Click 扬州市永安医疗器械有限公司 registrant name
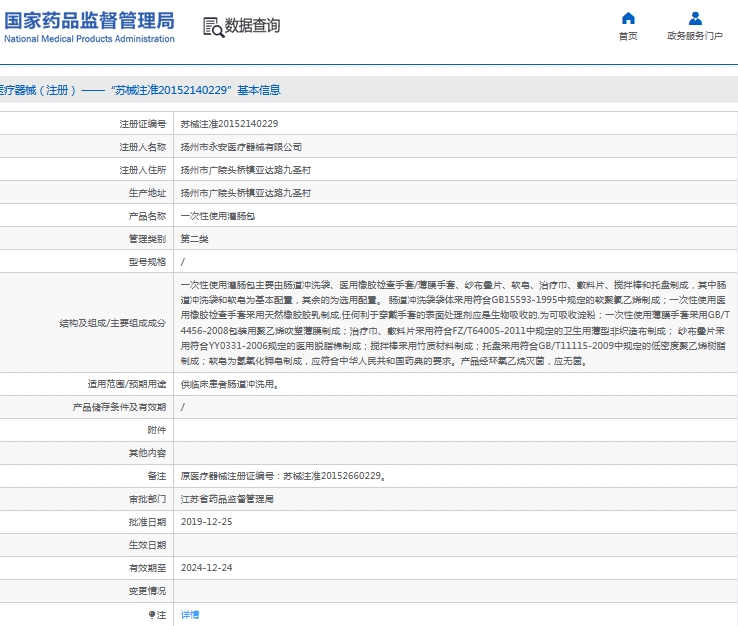This screenshot has height=626, width=738. pos(241,147)
